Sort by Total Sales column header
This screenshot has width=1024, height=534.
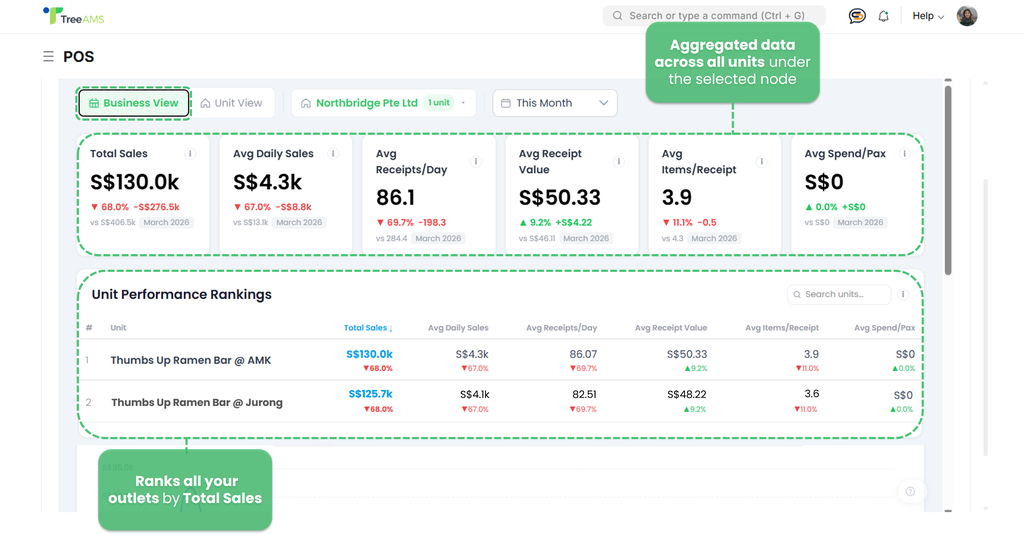[x=368, y=328]
